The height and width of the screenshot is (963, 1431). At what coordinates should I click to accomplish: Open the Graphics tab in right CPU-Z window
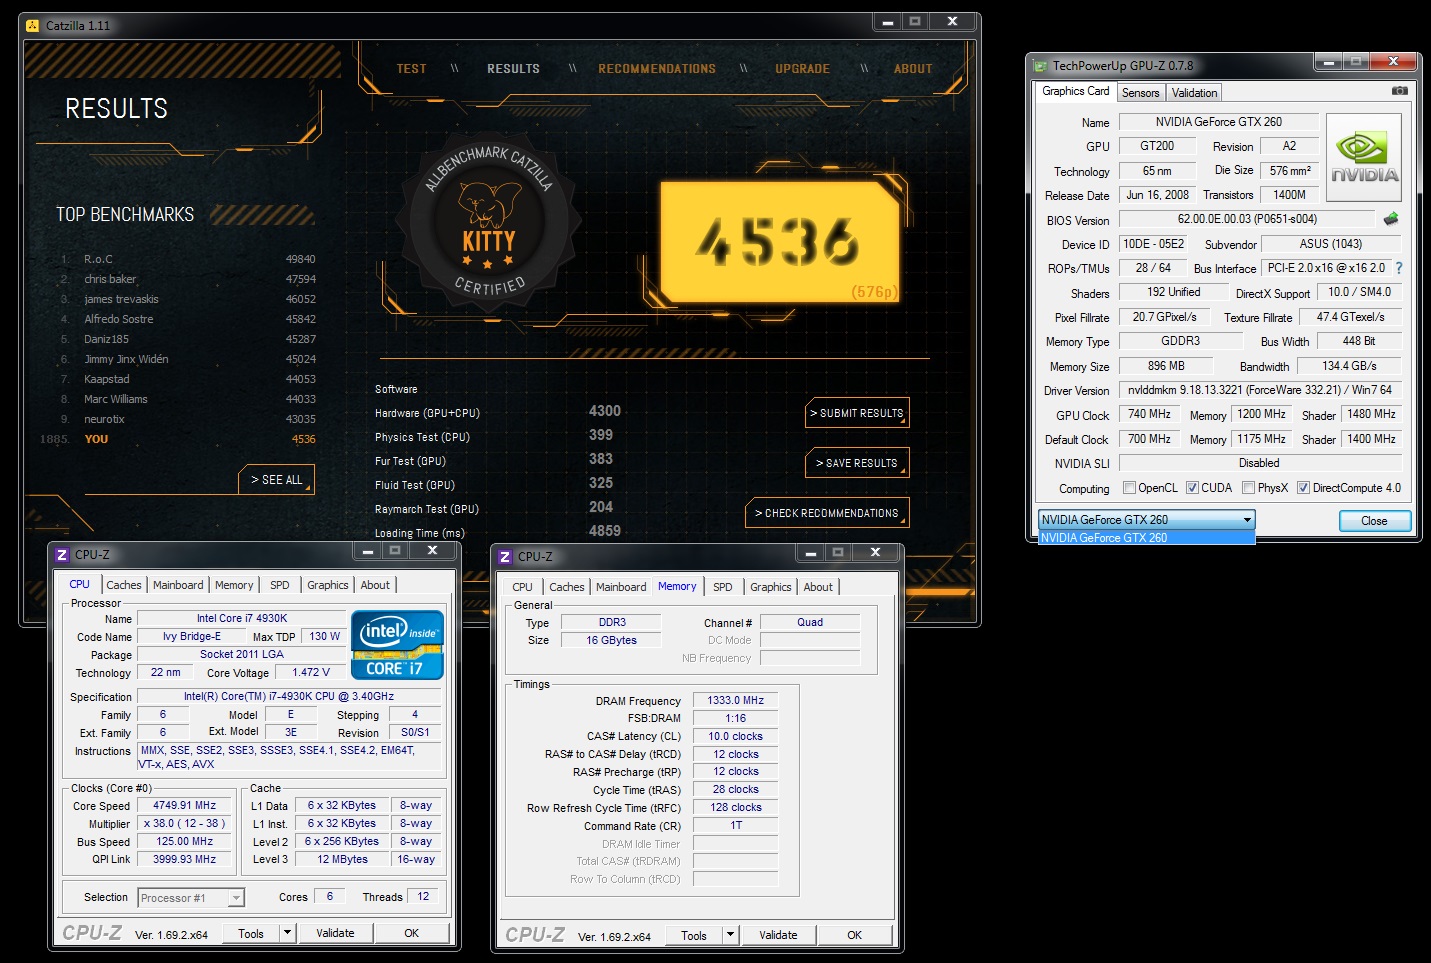(771, 587)
